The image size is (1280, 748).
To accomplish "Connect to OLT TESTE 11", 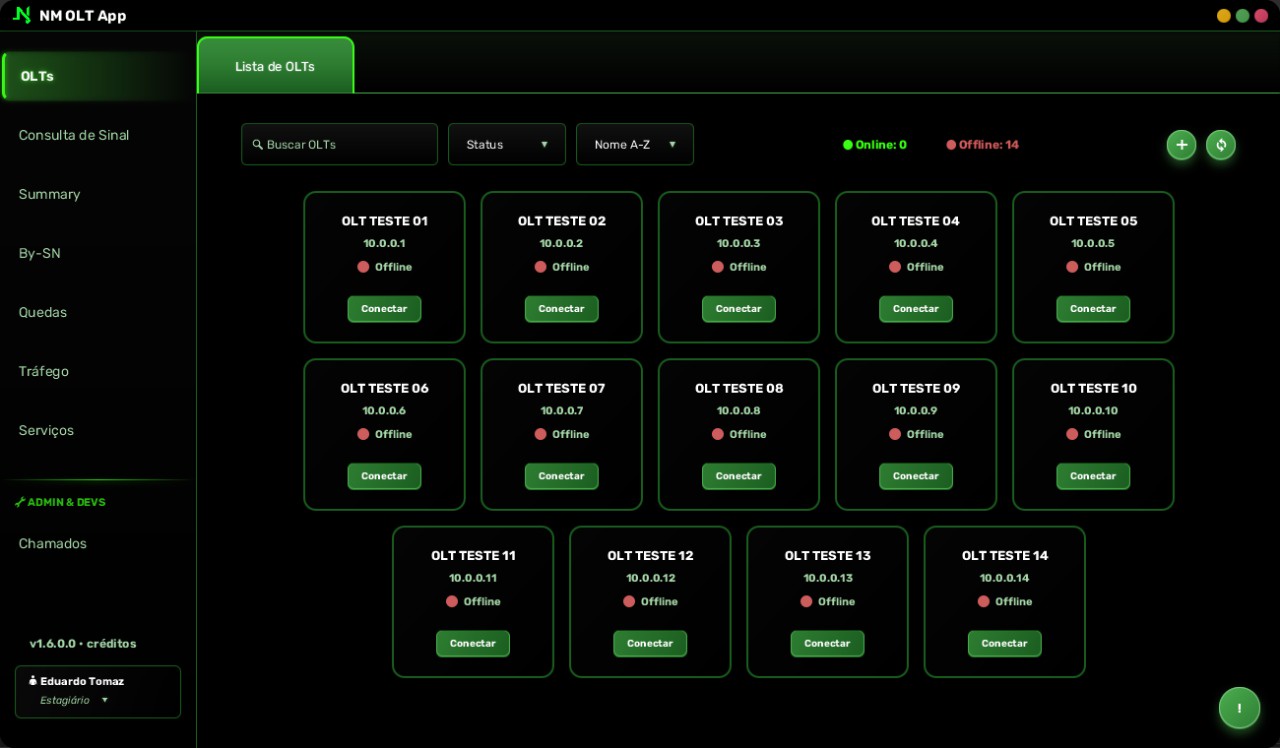I will click(473, 643).
